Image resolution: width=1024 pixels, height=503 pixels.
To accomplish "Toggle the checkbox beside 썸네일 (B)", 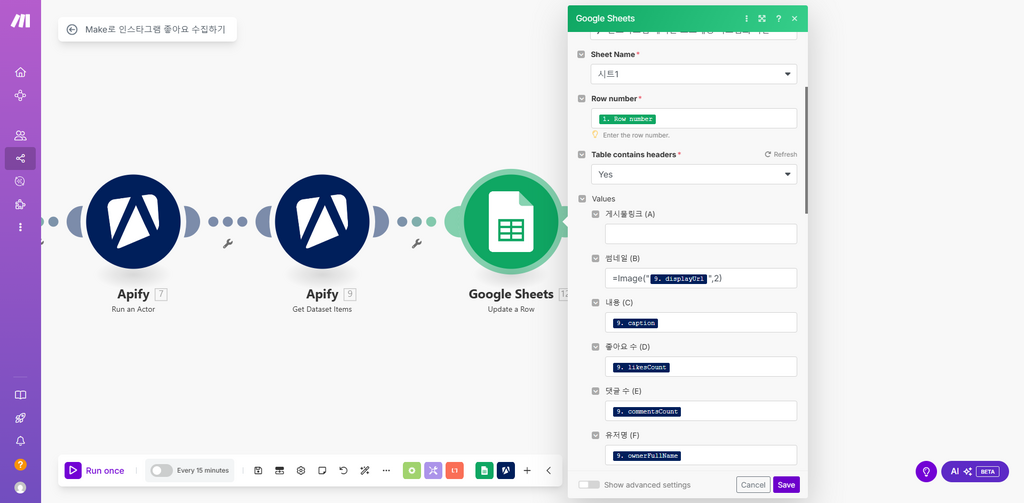I will (x=596, y=258).
